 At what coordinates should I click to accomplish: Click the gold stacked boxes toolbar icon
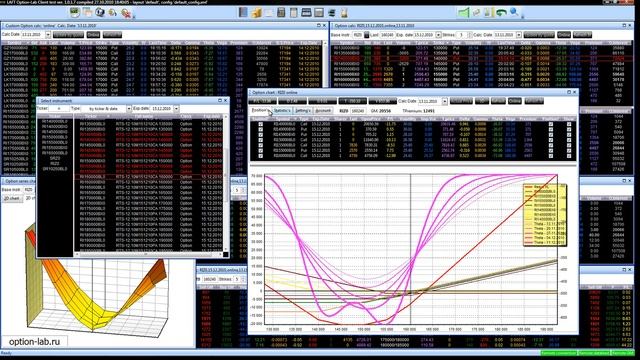[x=256, y=13]
